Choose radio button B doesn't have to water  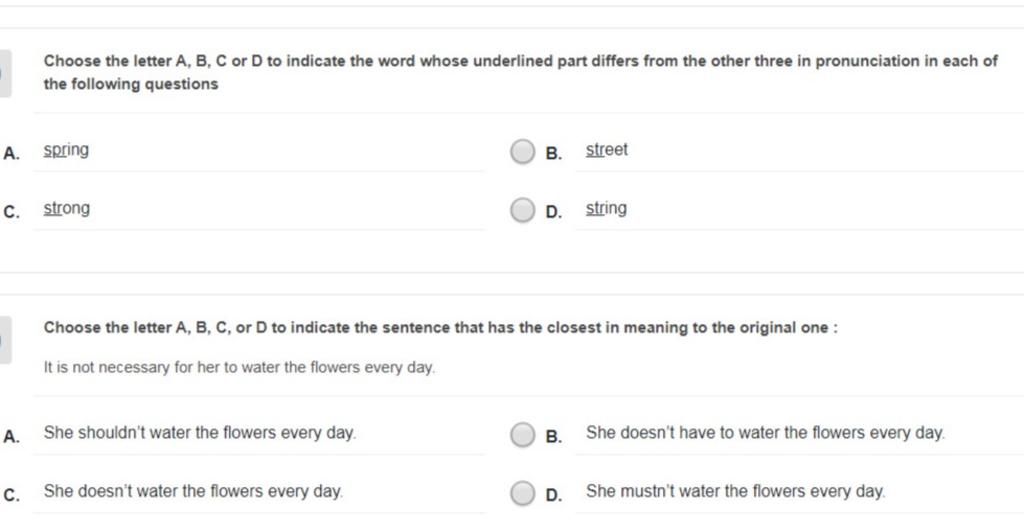coord(522,434)
